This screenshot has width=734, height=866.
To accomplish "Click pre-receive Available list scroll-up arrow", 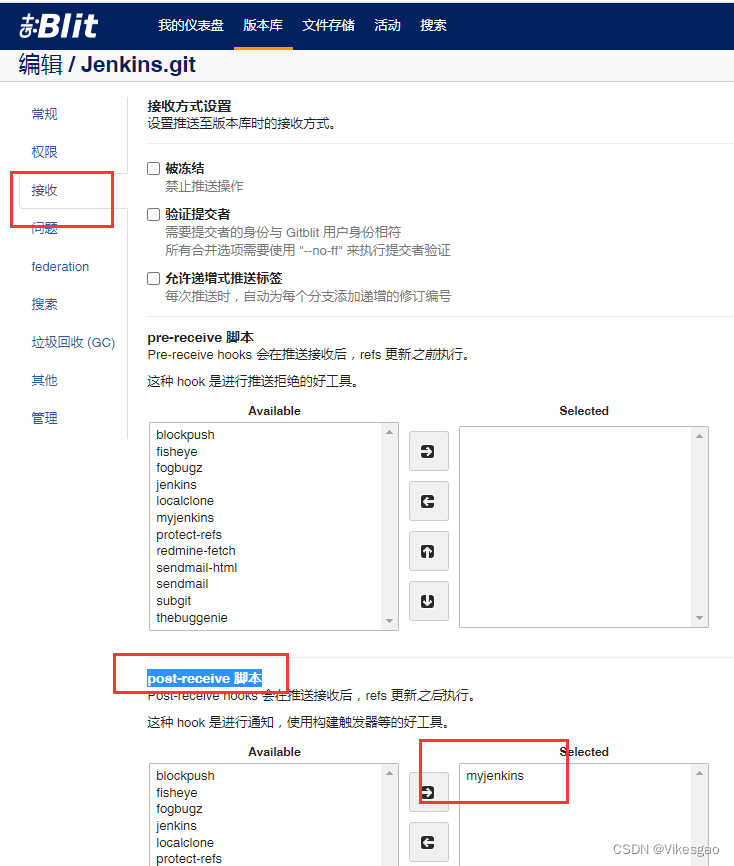I will pyautogui.click(x=389, y=432).
